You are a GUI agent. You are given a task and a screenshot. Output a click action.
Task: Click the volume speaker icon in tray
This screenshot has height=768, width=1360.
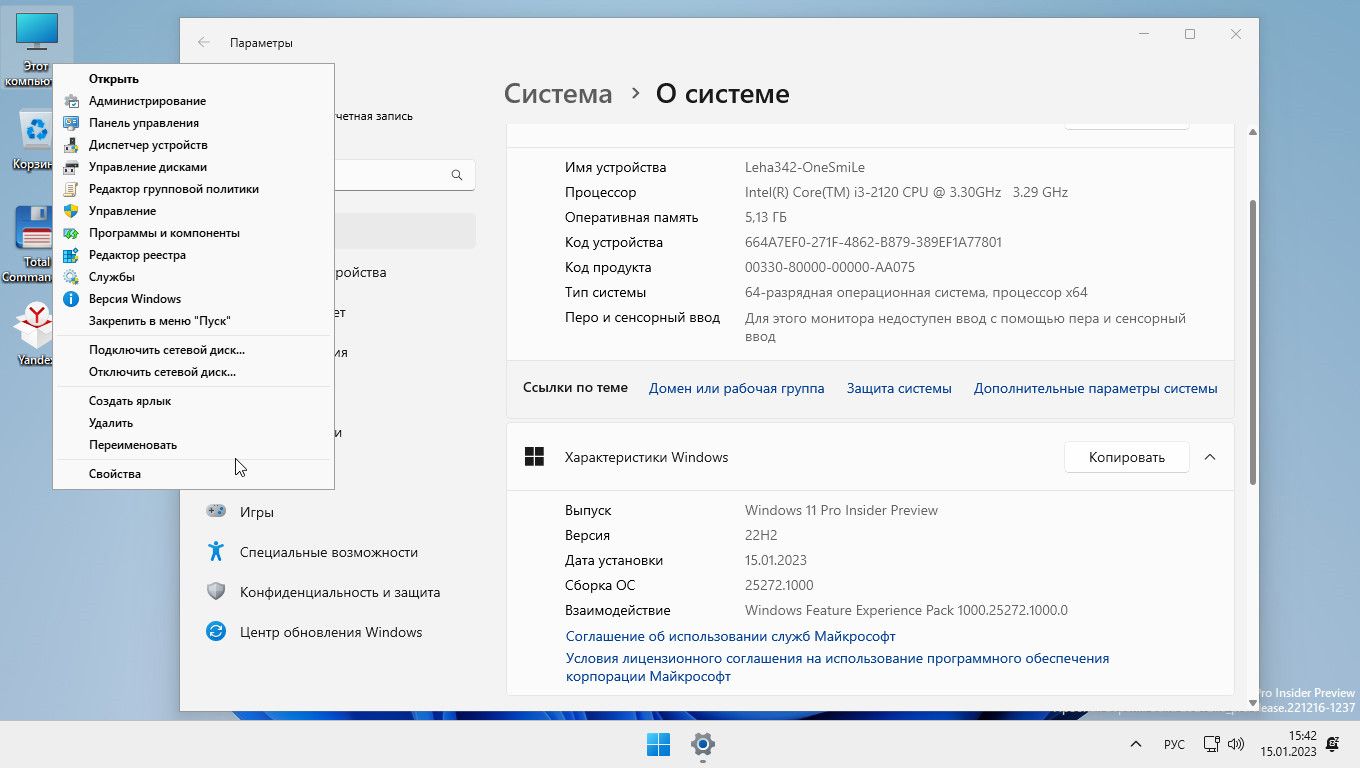tap(1236, 744)
